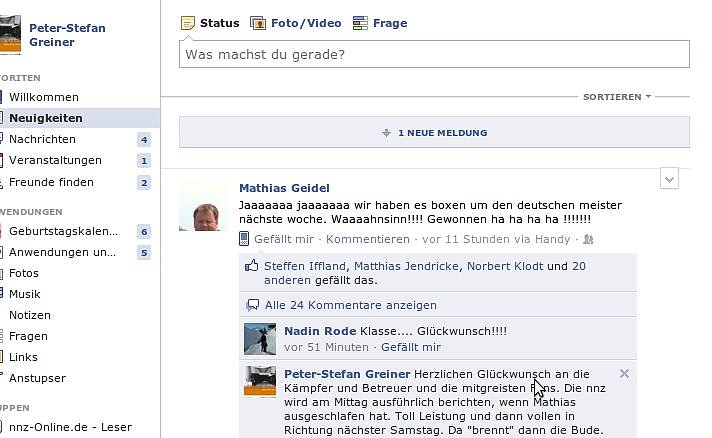Open Nachrichten in the sidebar

point(42,139)
